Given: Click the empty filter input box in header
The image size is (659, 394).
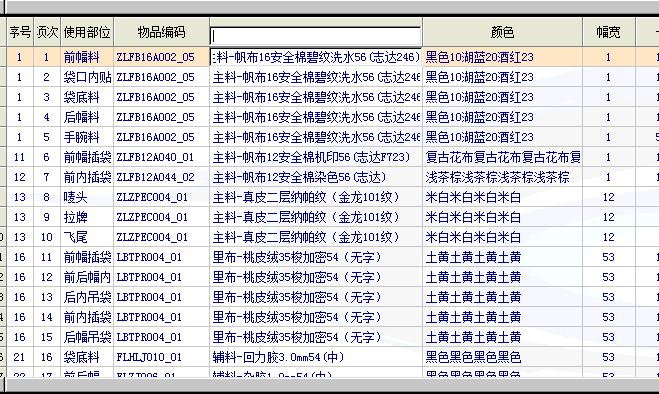Looking at the screenshot, I should [x=316, y=36].
